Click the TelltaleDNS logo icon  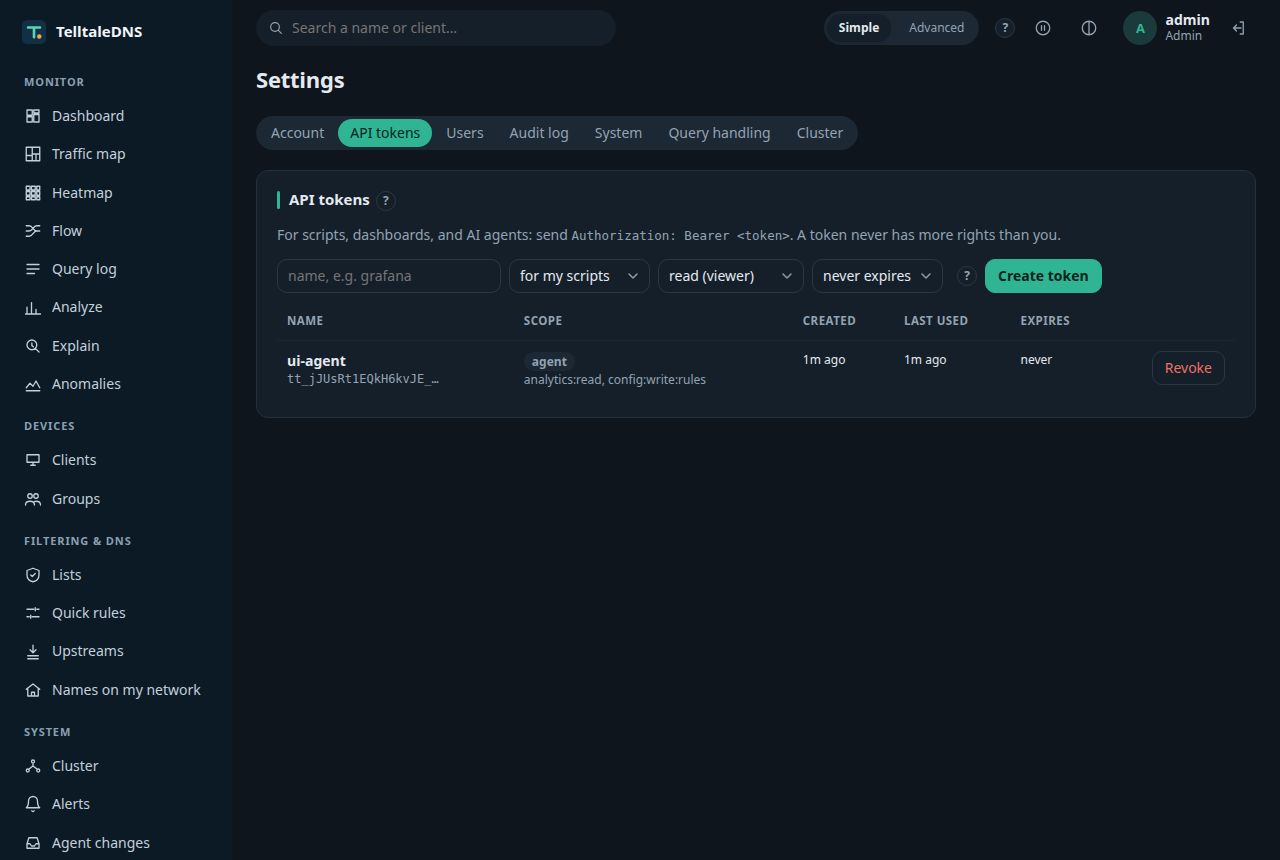(x=33, y=32)
